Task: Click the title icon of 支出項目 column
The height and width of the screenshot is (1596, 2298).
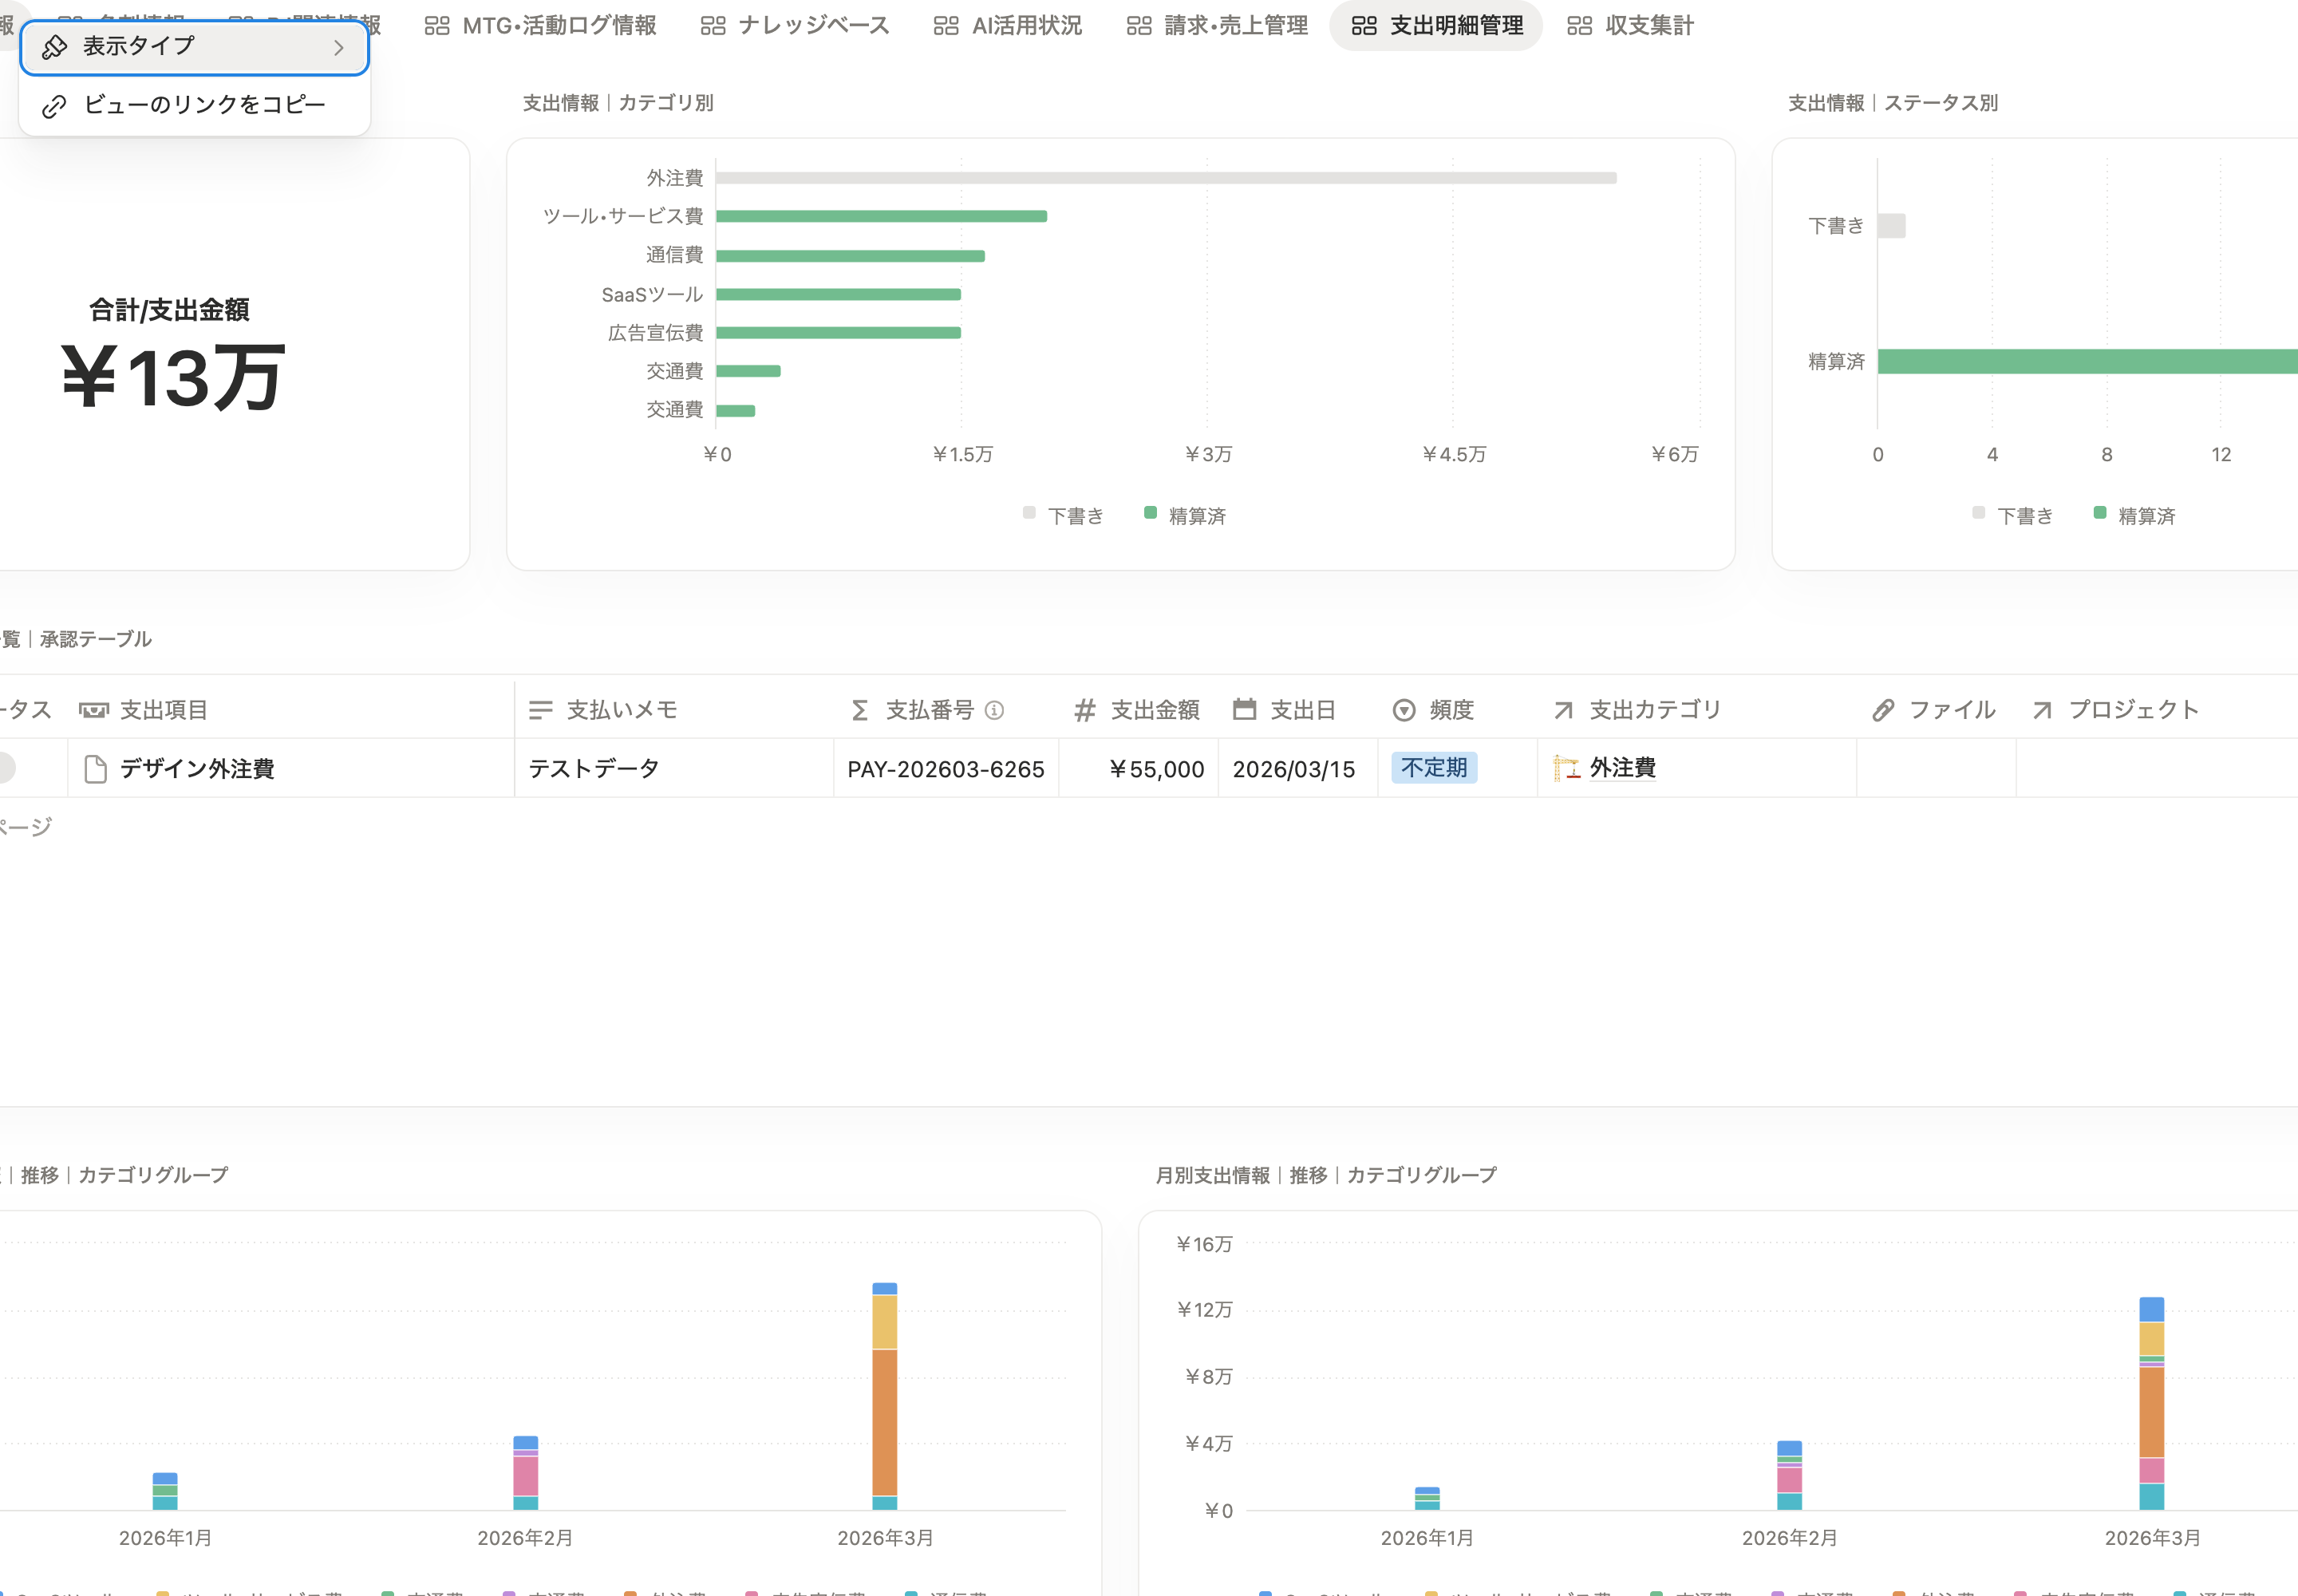Action: 94,710
